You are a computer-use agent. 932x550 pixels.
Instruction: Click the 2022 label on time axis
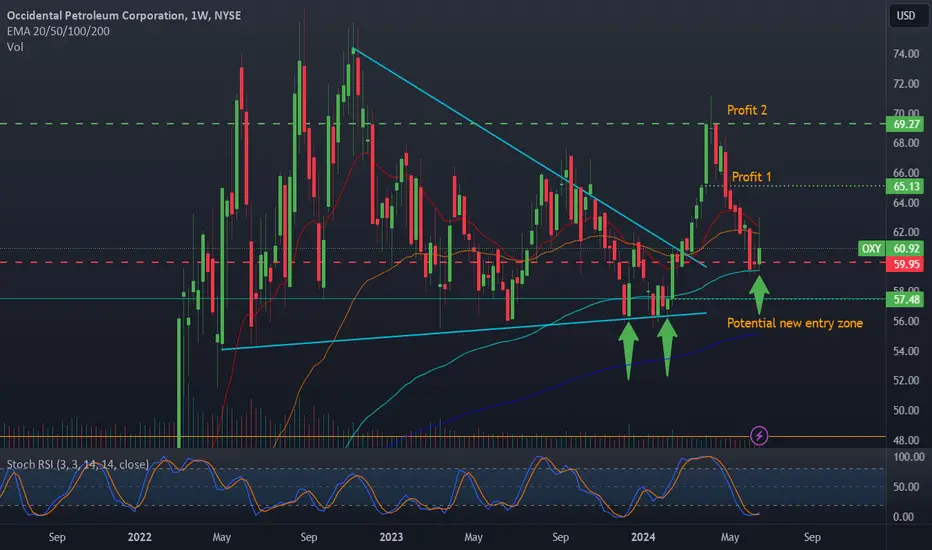point(140,537)
